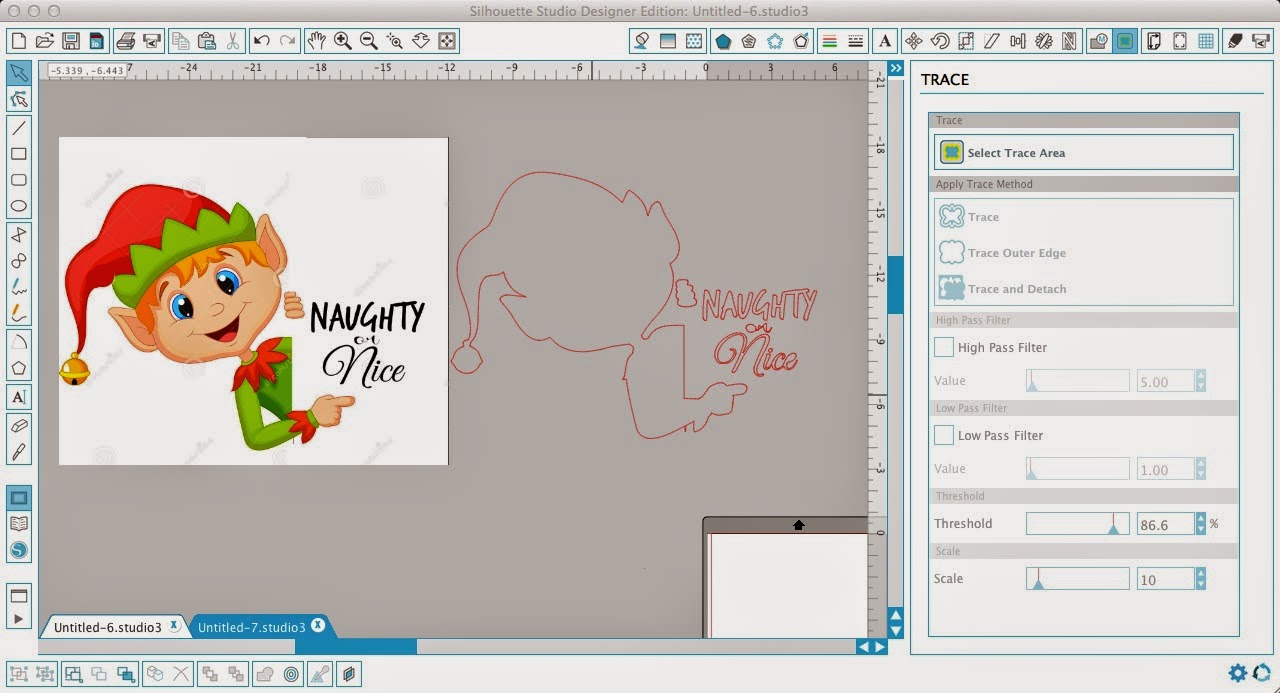
Task: Choose the Draw an Ellipse tool
Action: point(18,206)
